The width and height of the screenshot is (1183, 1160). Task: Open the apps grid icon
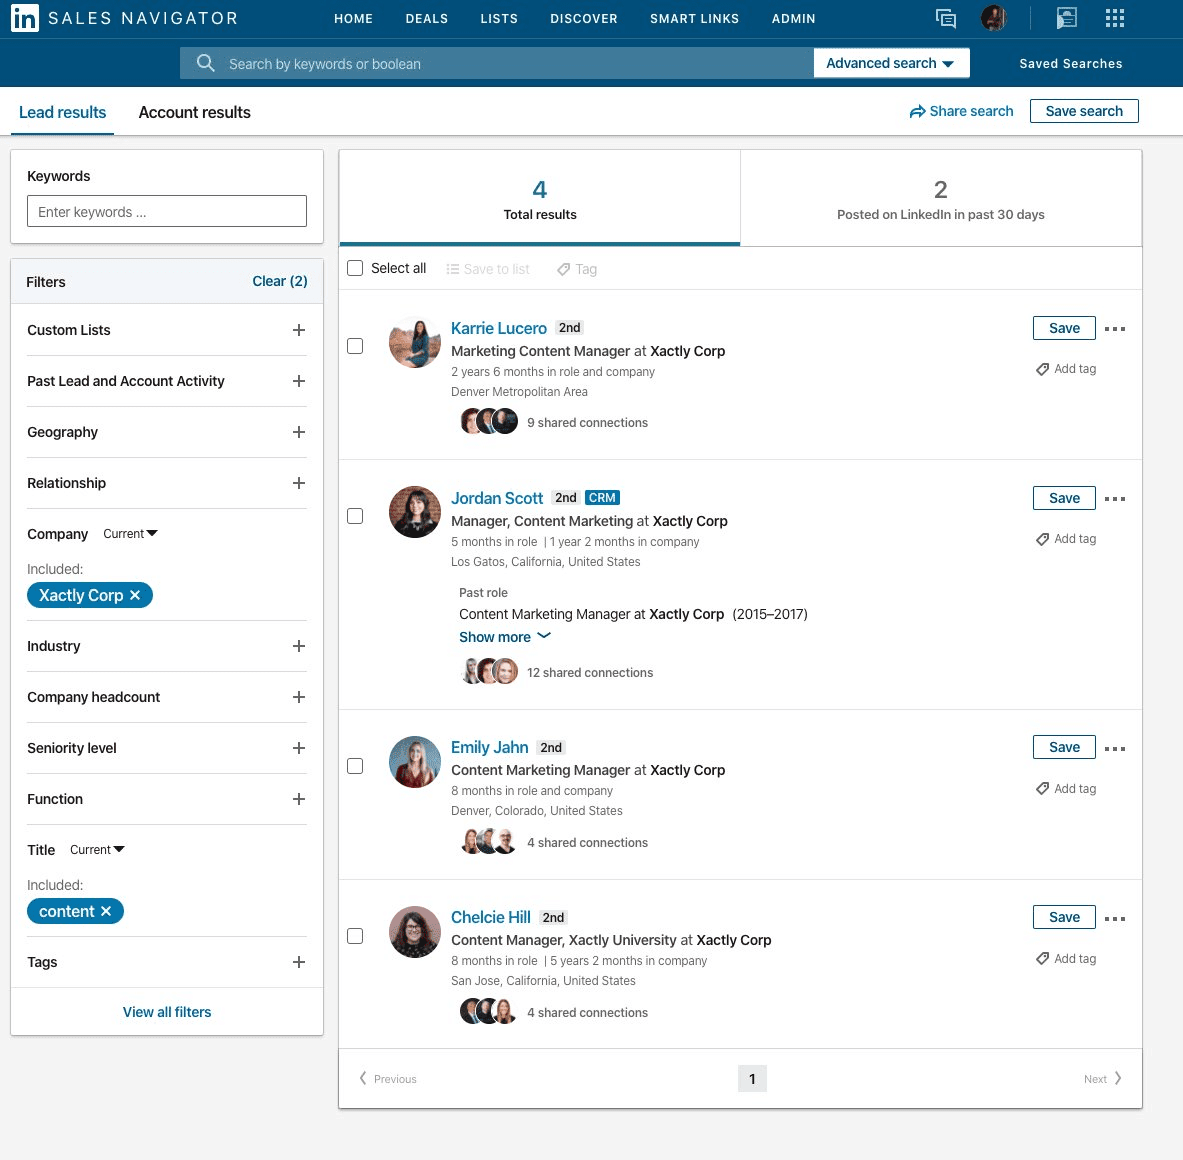(1114, 18)
